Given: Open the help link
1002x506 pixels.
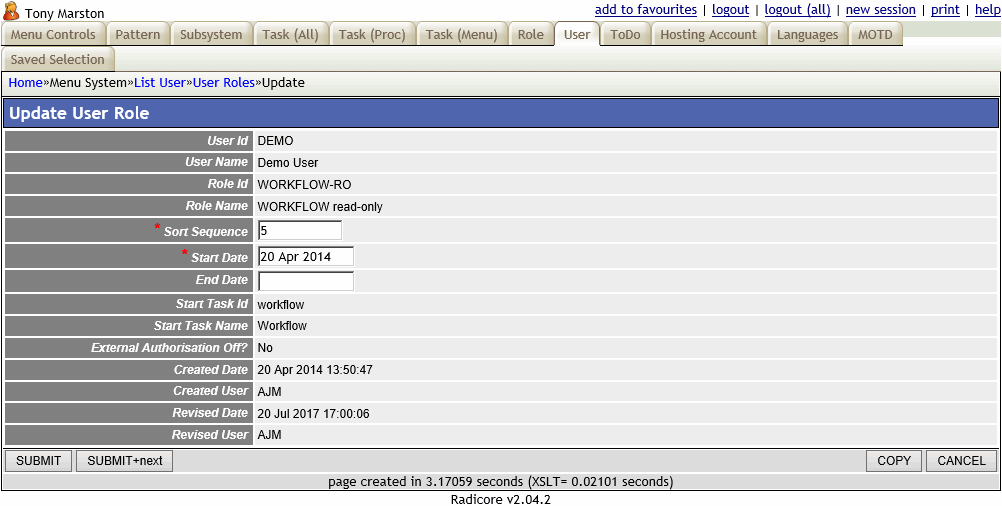Looking at the screenshot, I should pyautogui.click(x=987, y=10).
